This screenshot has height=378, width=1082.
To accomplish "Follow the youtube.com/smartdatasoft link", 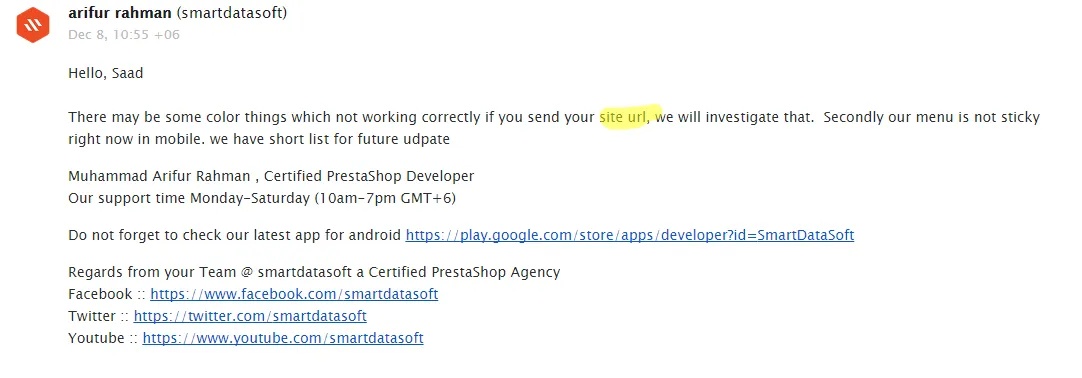I will [x=283, y=338].
